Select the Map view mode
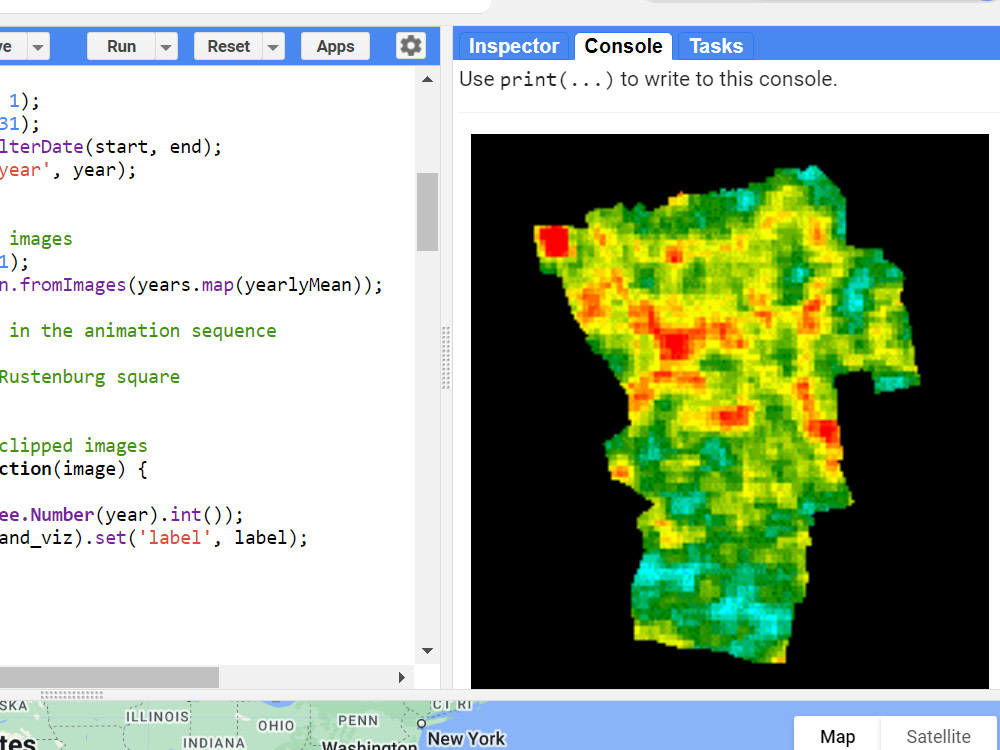The width and height of the screenshot is (1000, 750). click(837, 737)
